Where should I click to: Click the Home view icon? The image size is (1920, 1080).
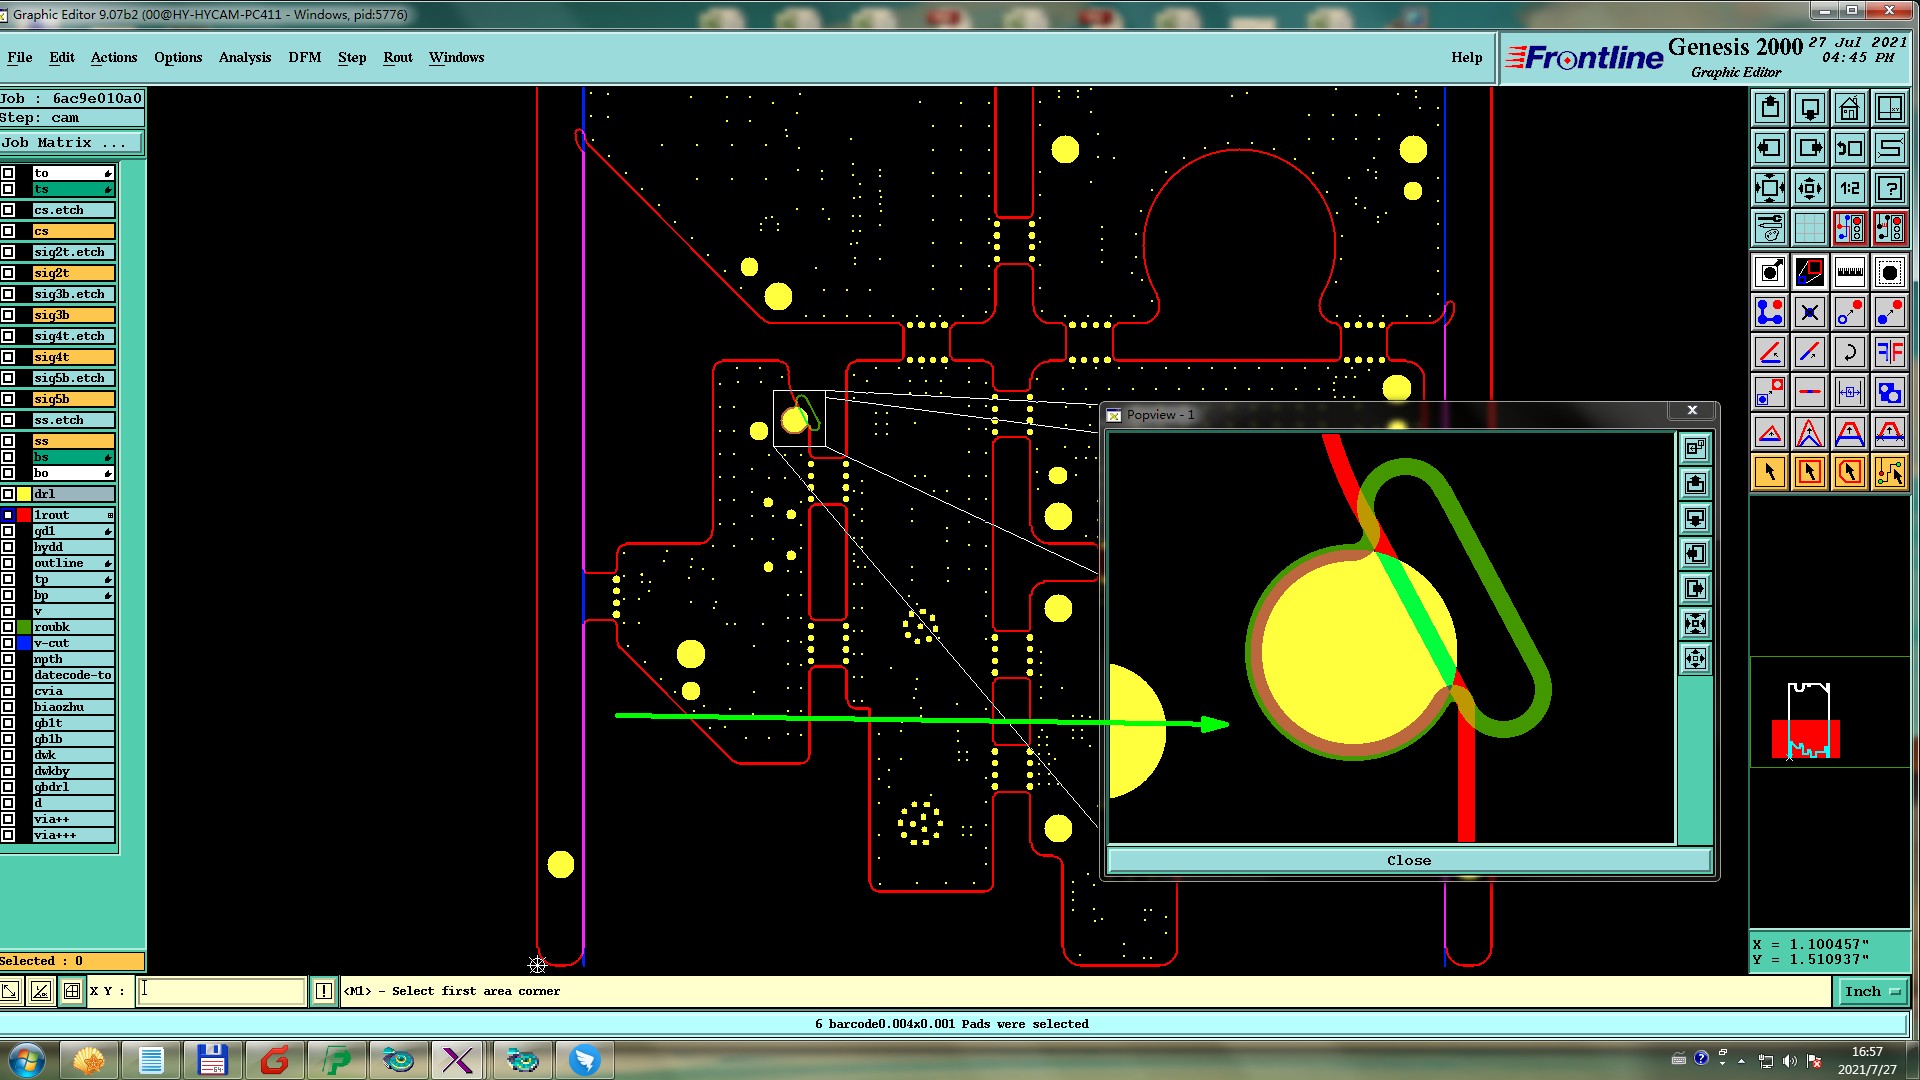click(x=1849, y=108)
